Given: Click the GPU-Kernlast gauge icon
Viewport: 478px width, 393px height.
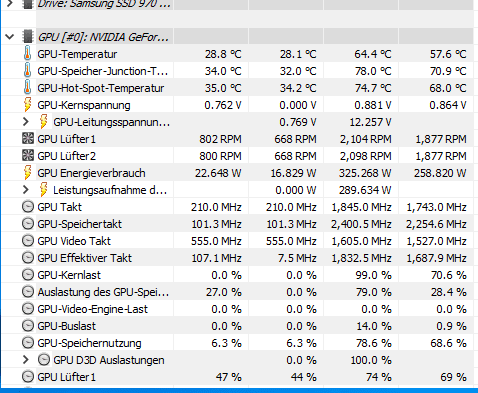Looking at the screenshot, I should (x=28, y=275).
